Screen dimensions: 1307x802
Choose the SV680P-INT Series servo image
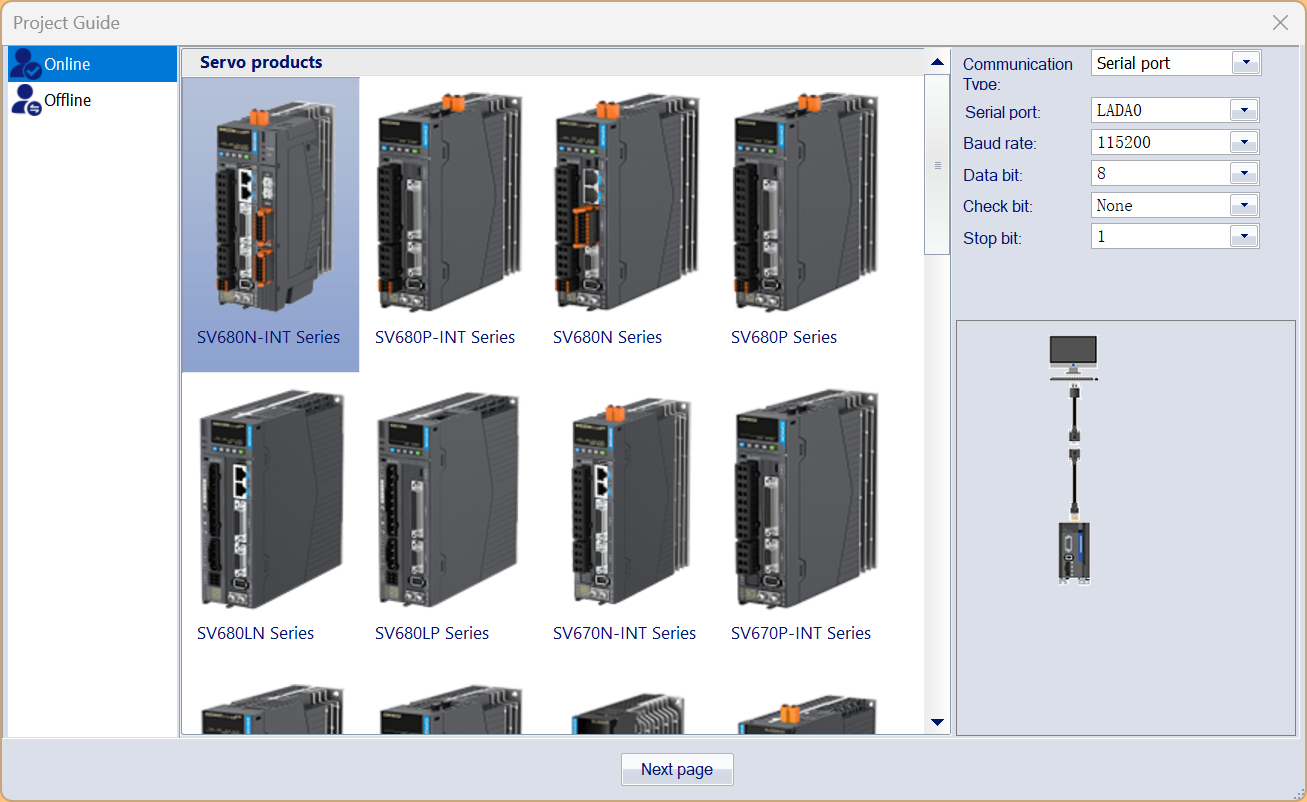[x=449, y=203]
